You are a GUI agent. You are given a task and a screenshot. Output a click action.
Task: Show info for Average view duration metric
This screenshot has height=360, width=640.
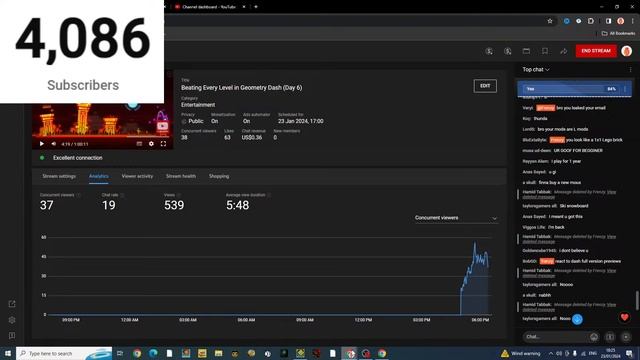click(269, 195)
